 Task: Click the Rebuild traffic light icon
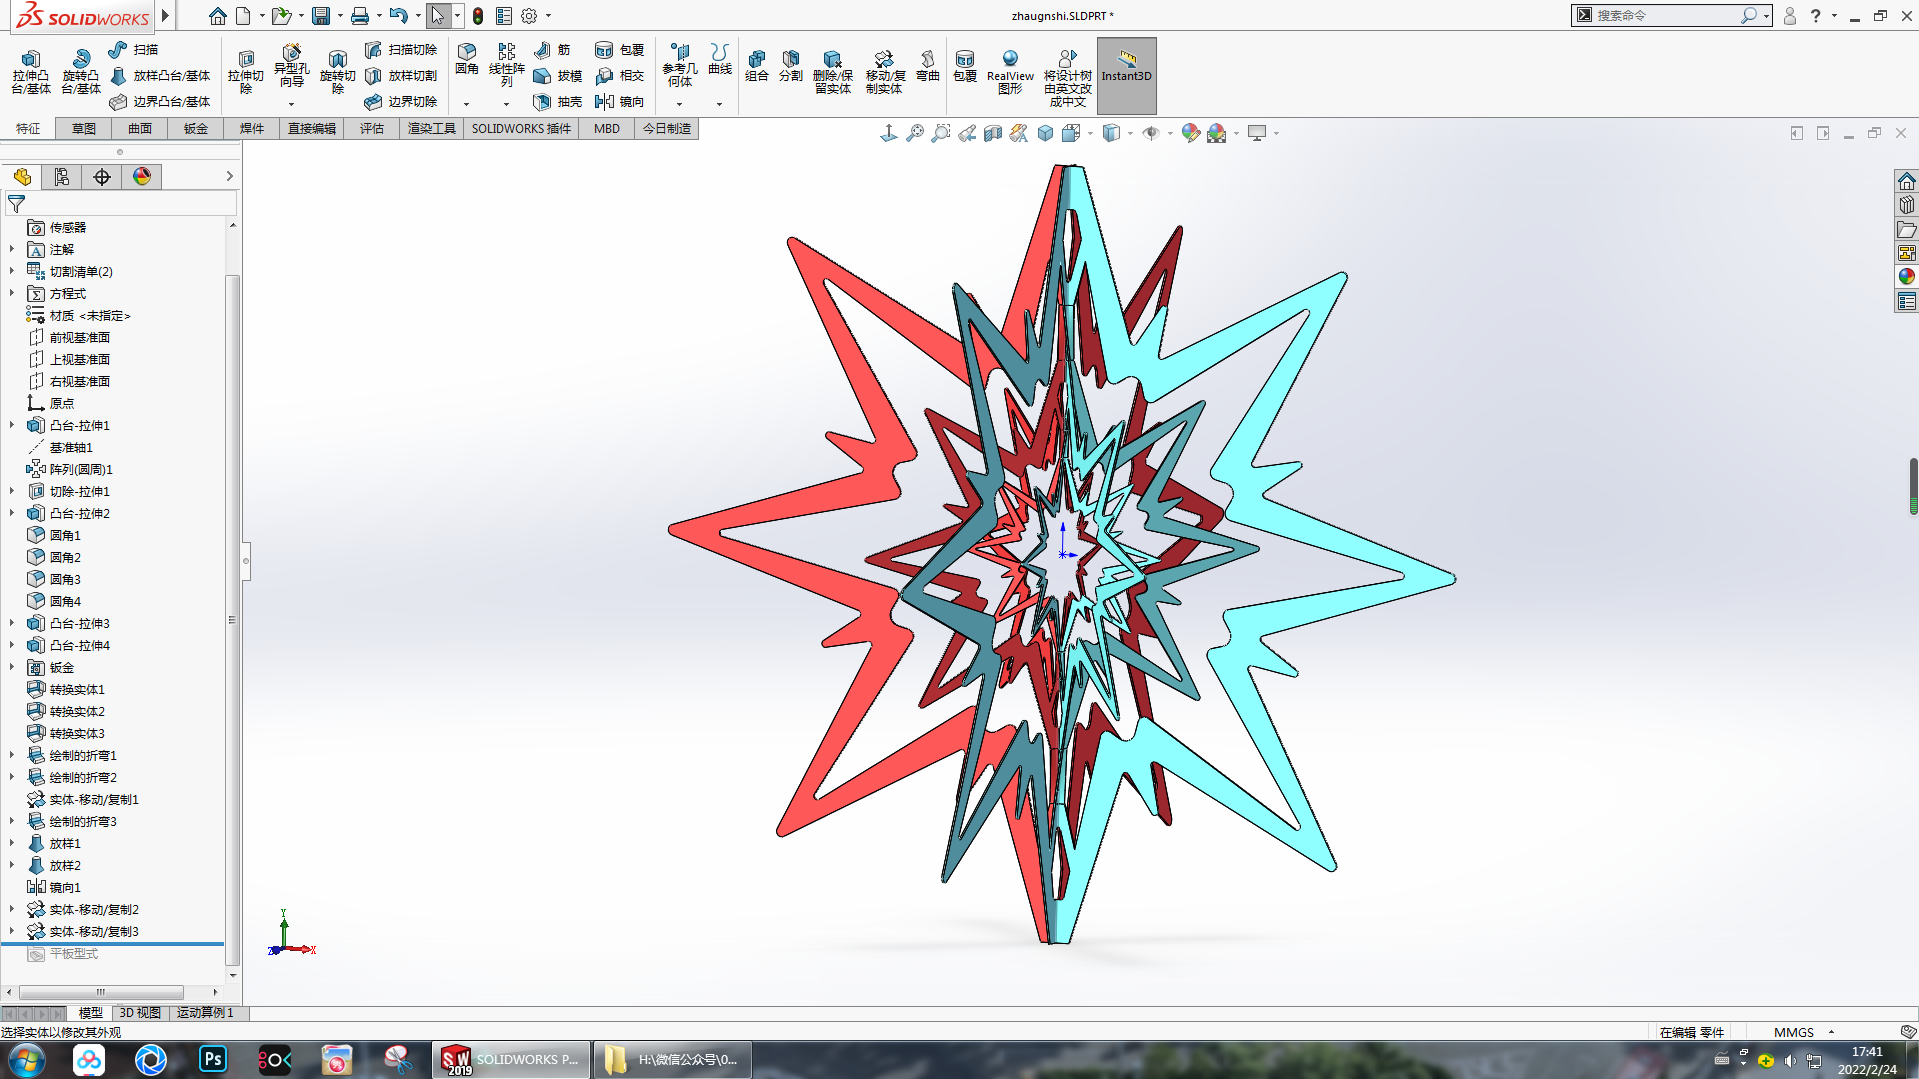pyautogui.click(x=478, y=16)
